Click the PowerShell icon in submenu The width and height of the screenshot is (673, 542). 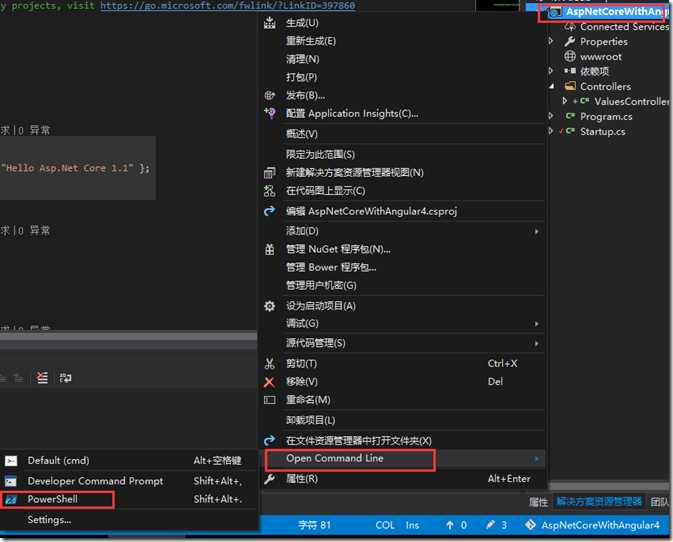pos(11,500)
